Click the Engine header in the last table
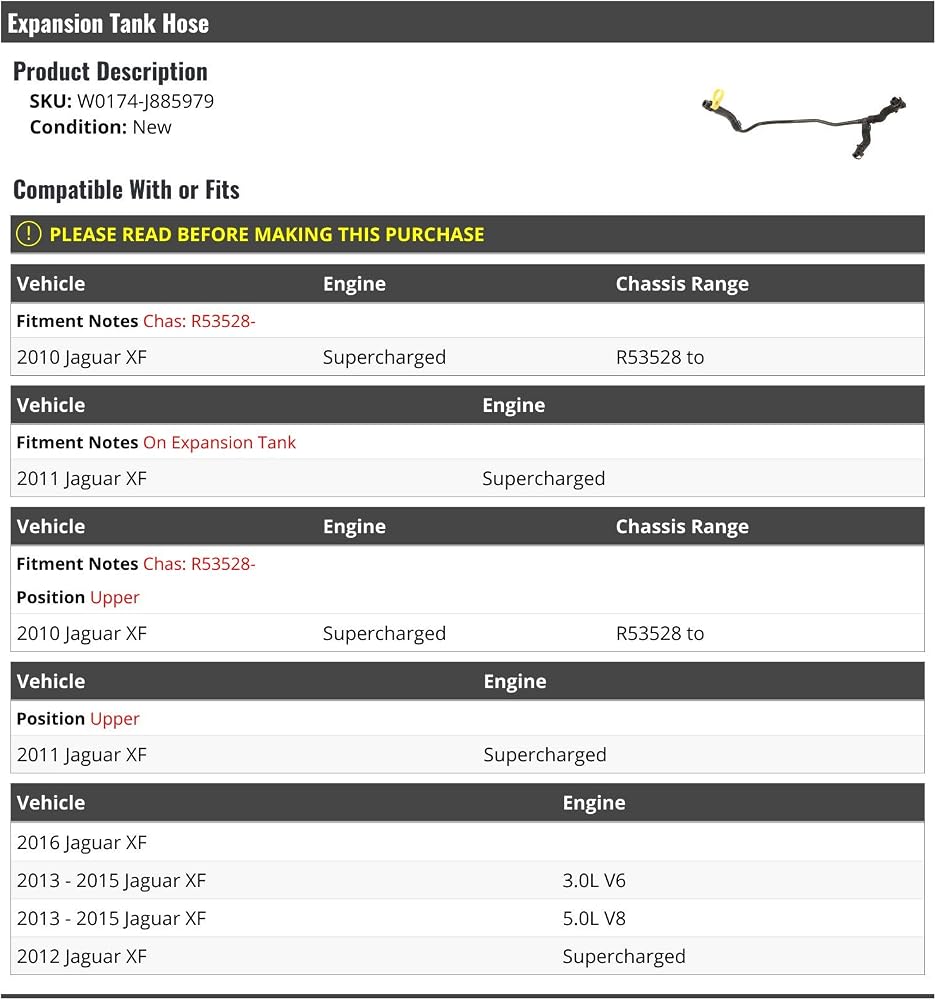The height and width of the screenshot is (1000, 936). pos(594,802)
